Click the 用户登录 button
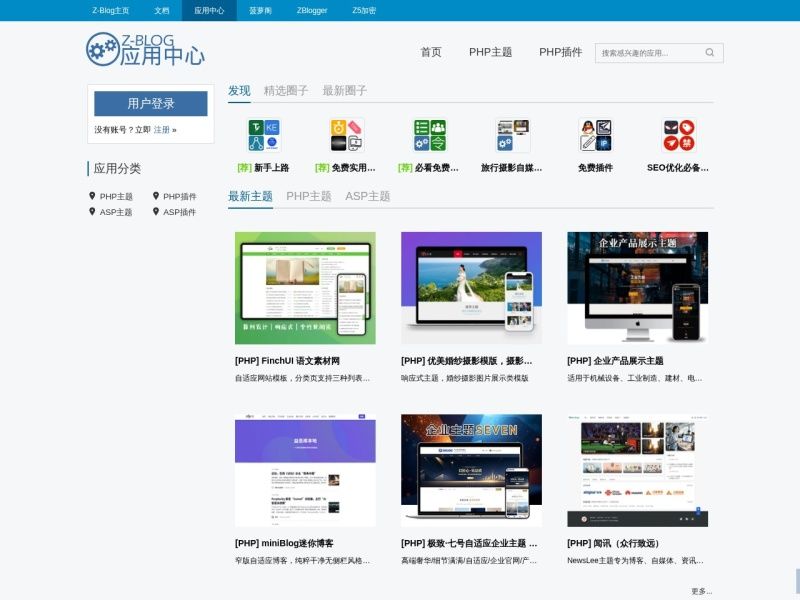The image size is (800, 600). click(151, 104)
